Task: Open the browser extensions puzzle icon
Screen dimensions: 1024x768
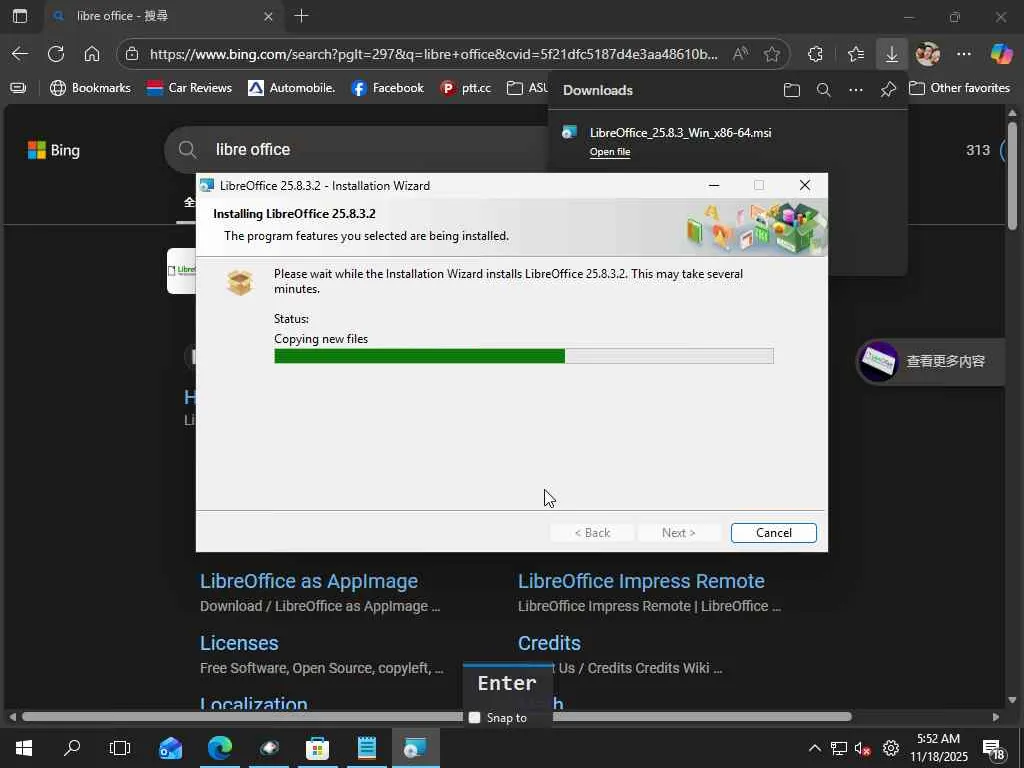Action: pos(815,54)
